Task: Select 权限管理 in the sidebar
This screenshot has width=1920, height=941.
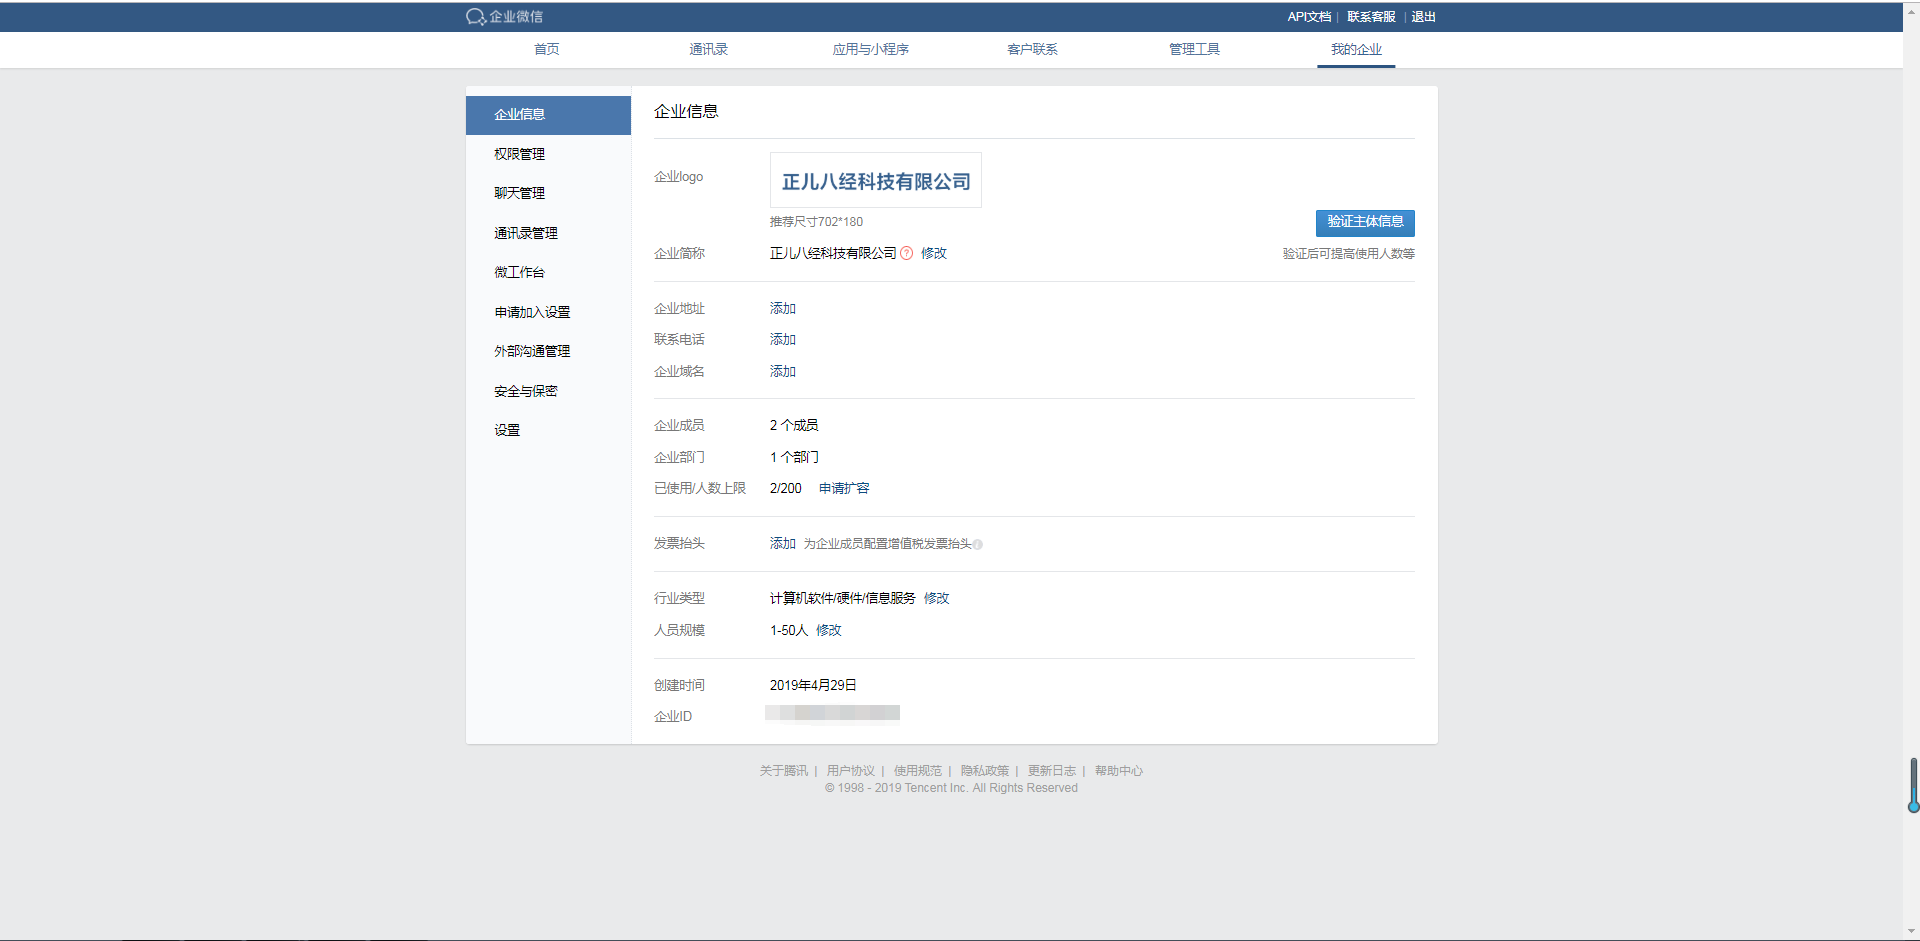Action: (x=519, y=154)
